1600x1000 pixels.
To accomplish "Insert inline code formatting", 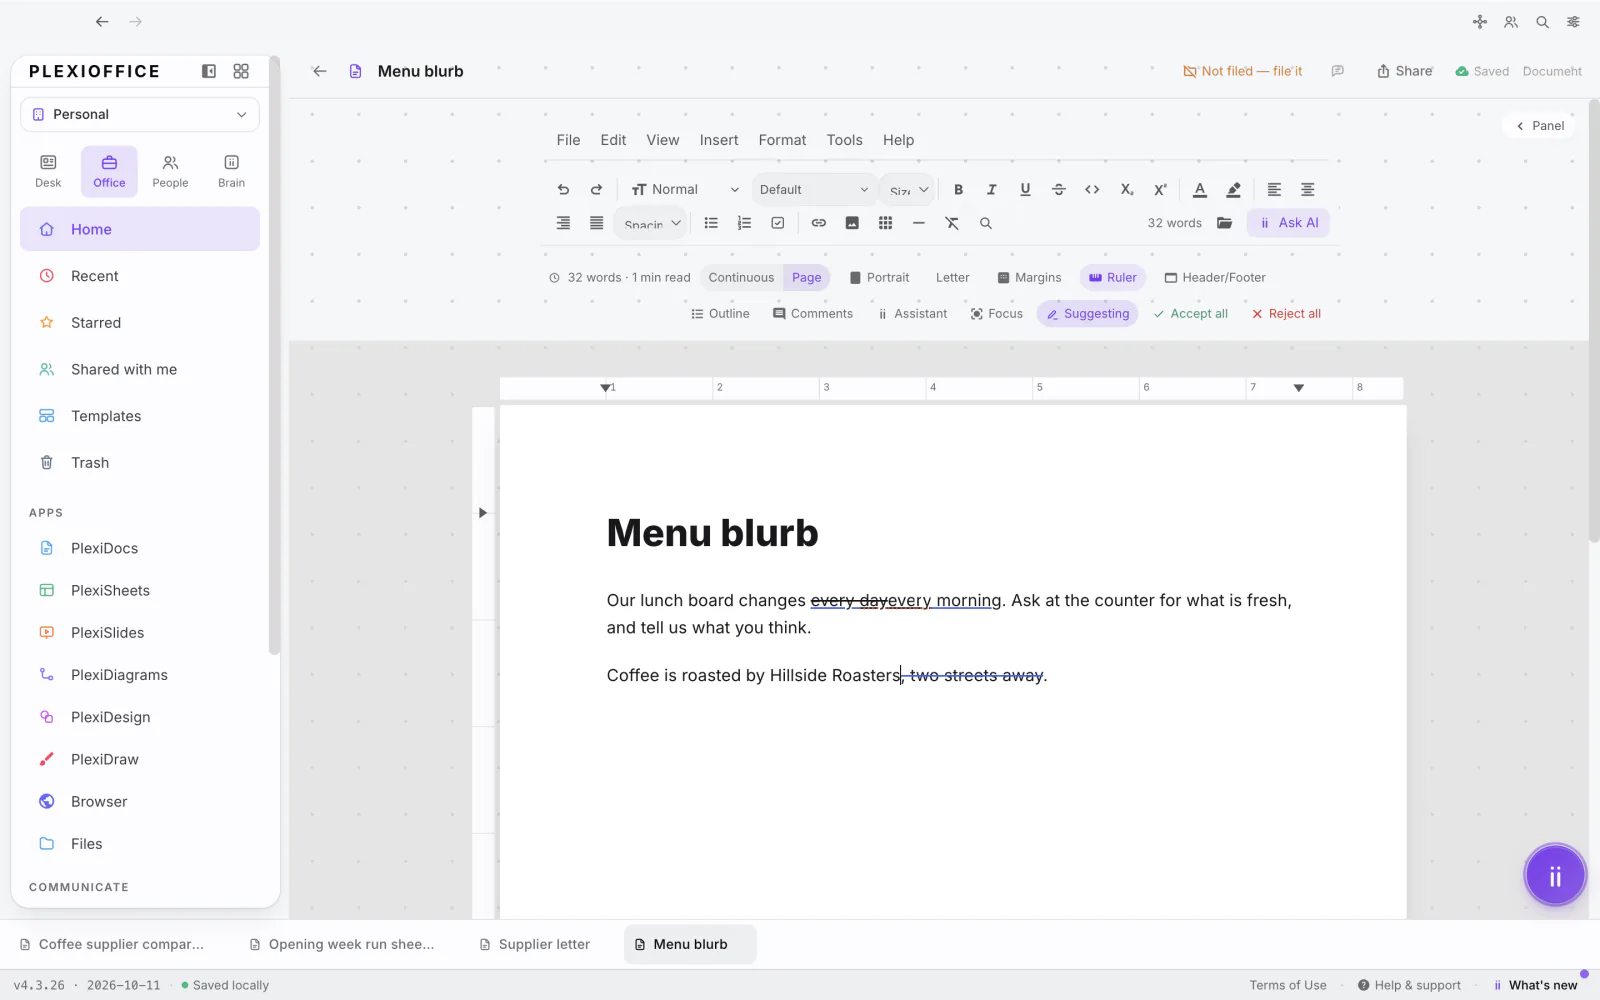I will click(x=1092, y=189).
